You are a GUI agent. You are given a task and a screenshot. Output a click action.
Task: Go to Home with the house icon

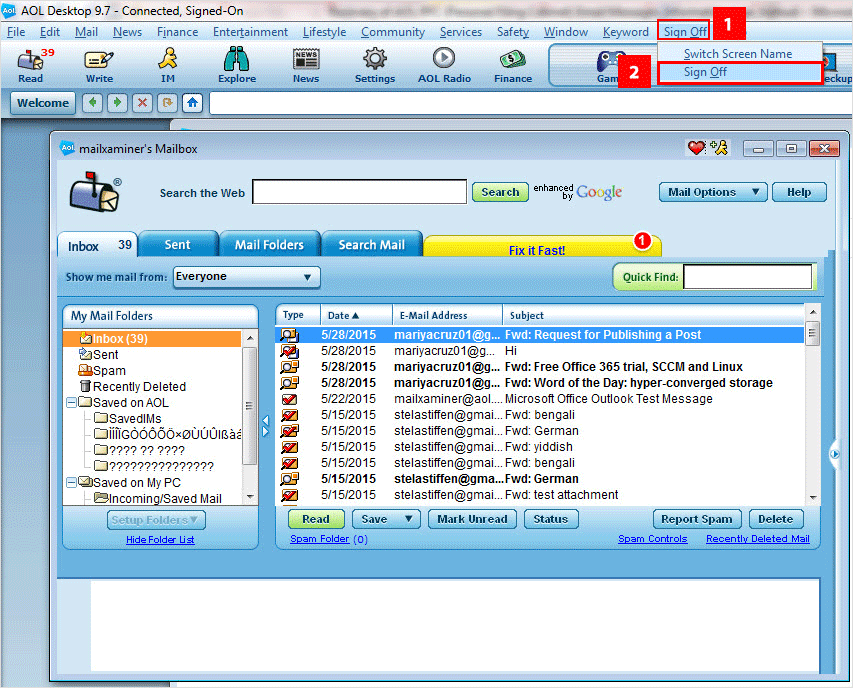193,102
